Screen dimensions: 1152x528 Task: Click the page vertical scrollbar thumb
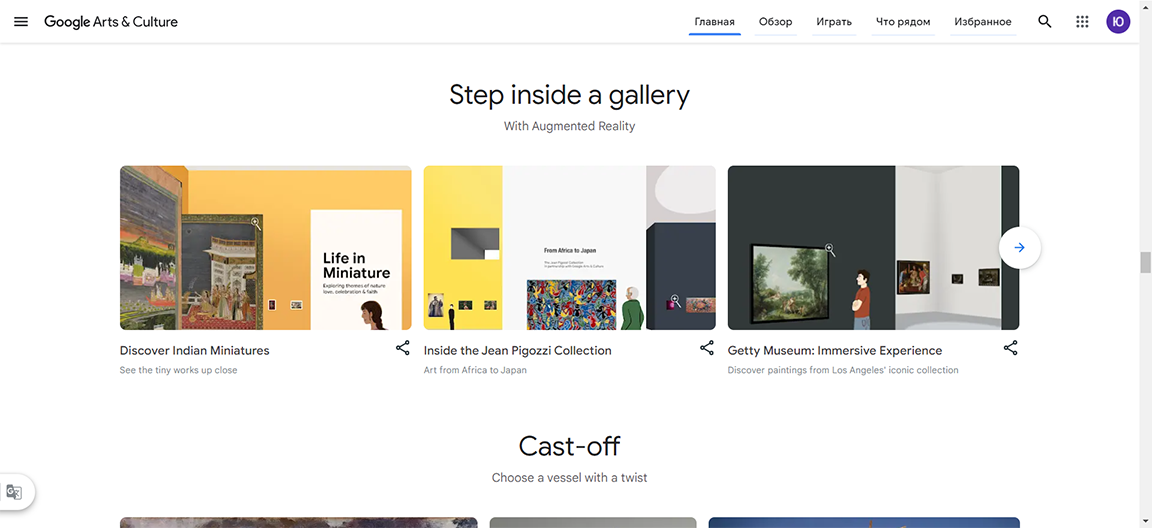1145,262
